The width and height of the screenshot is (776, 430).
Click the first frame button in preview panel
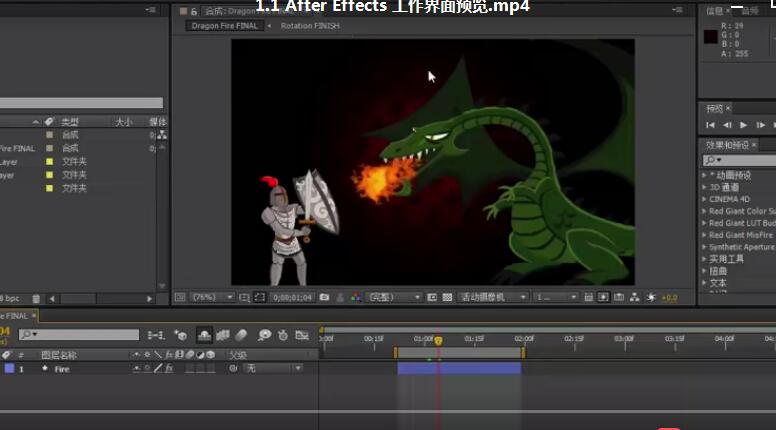pyautogui.click(x=710, y=125)
